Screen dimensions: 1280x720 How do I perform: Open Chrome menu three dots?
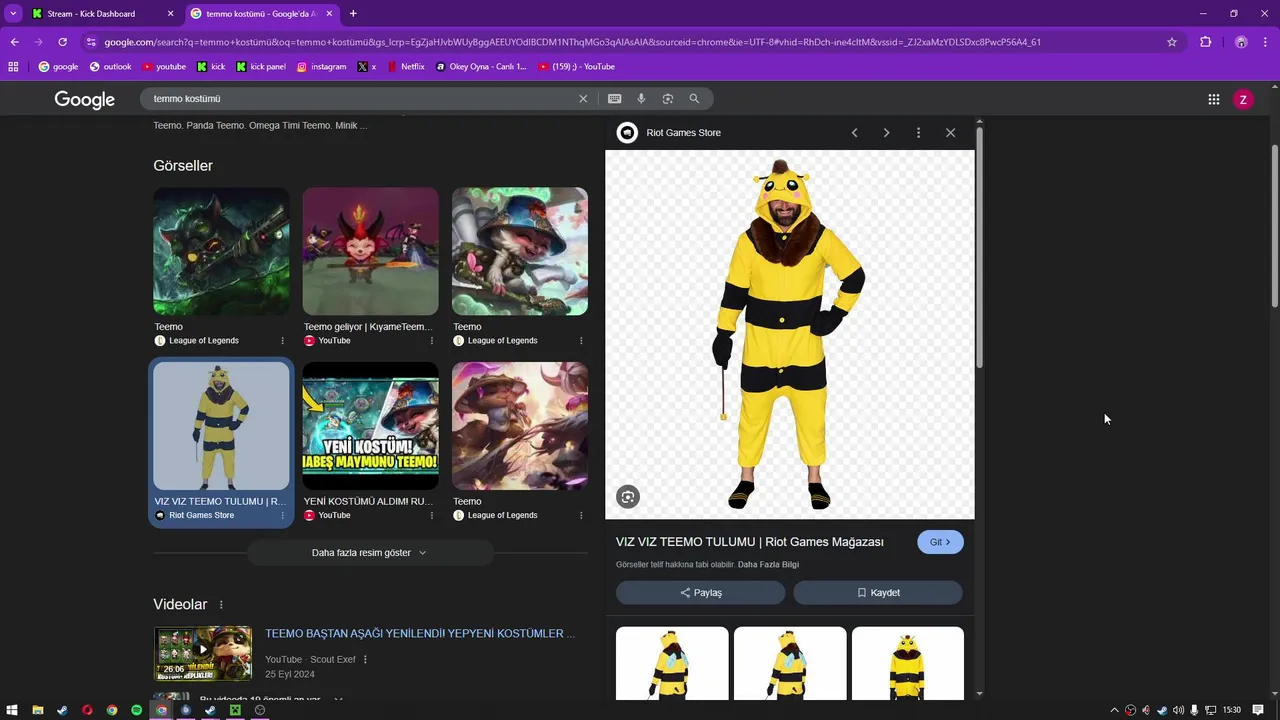1266,42
